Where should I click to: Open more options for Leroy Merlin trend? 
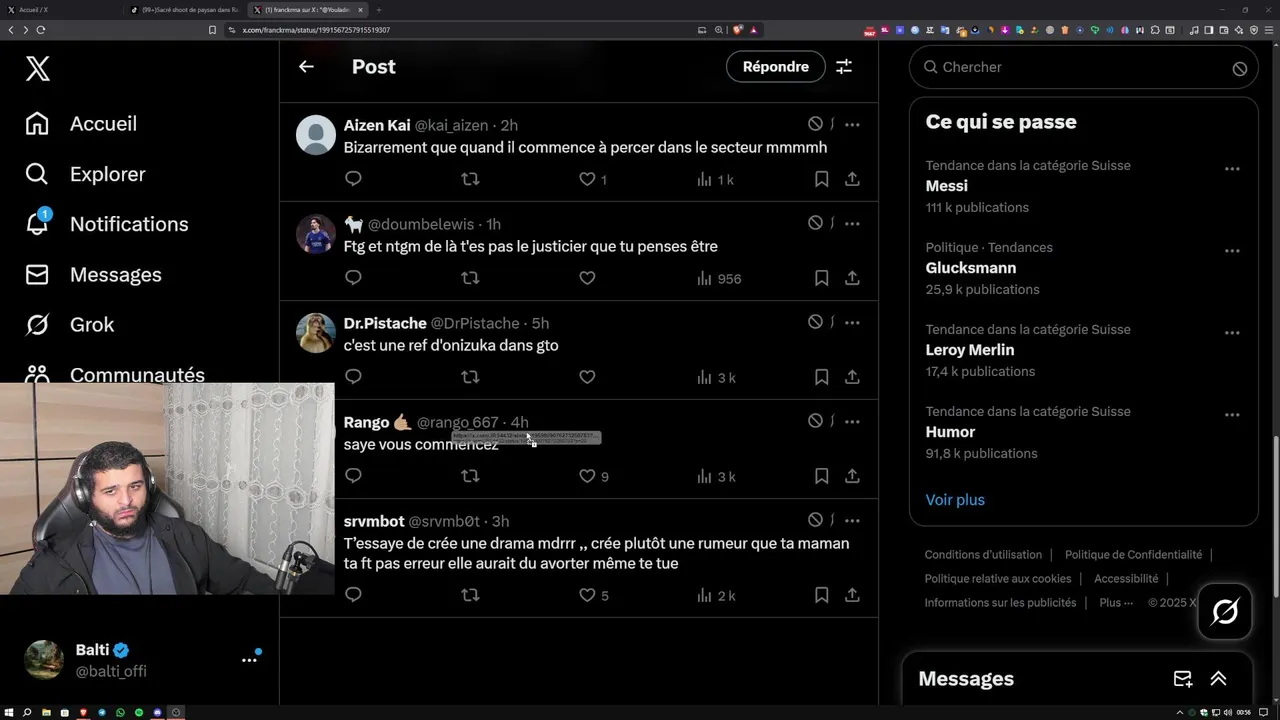click(x=1232, y=333)
